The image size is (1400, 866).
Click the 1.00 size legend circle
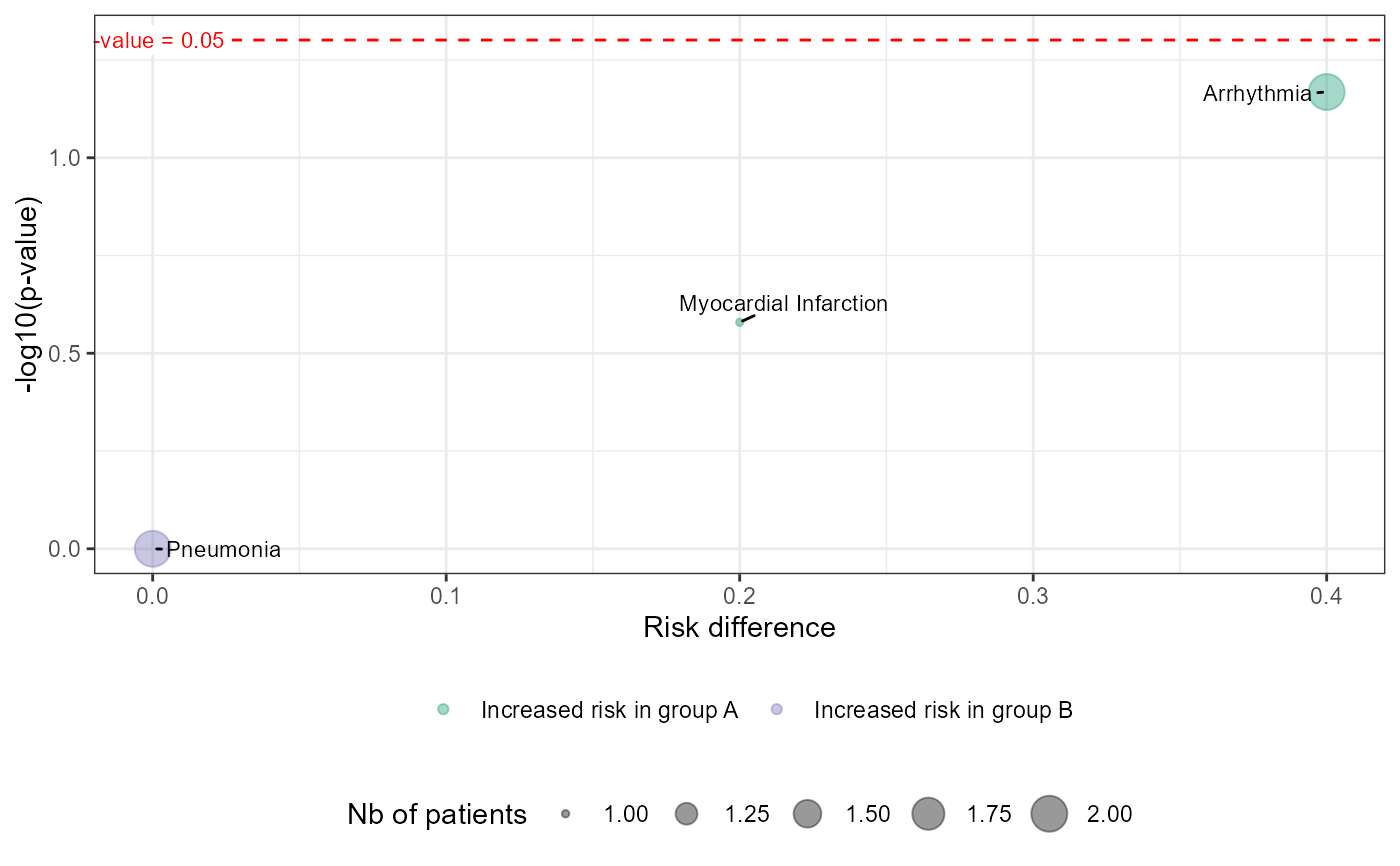click(x=566, y=814)
